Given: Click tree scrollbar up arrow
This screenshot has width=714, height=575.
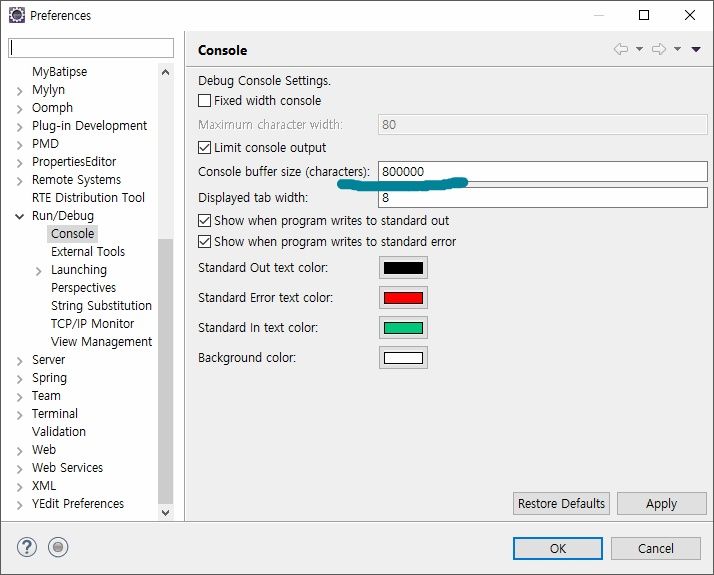Looking at the screenshot, I should coord(166,72).
